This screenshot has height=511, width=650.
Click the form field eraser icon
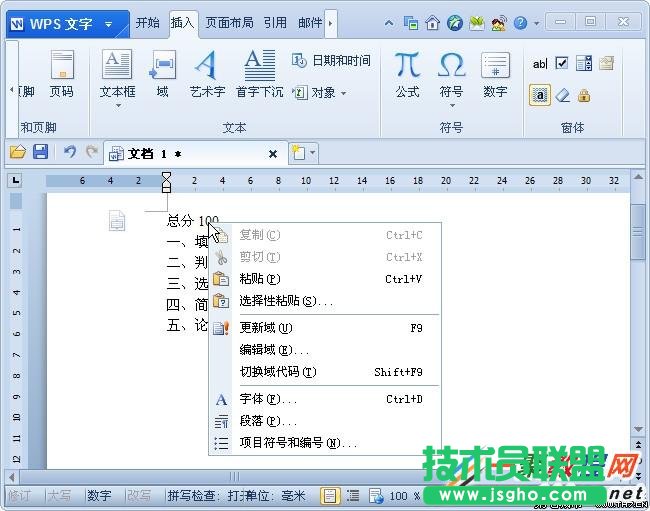pyautogui.click(x=562, y=95)
